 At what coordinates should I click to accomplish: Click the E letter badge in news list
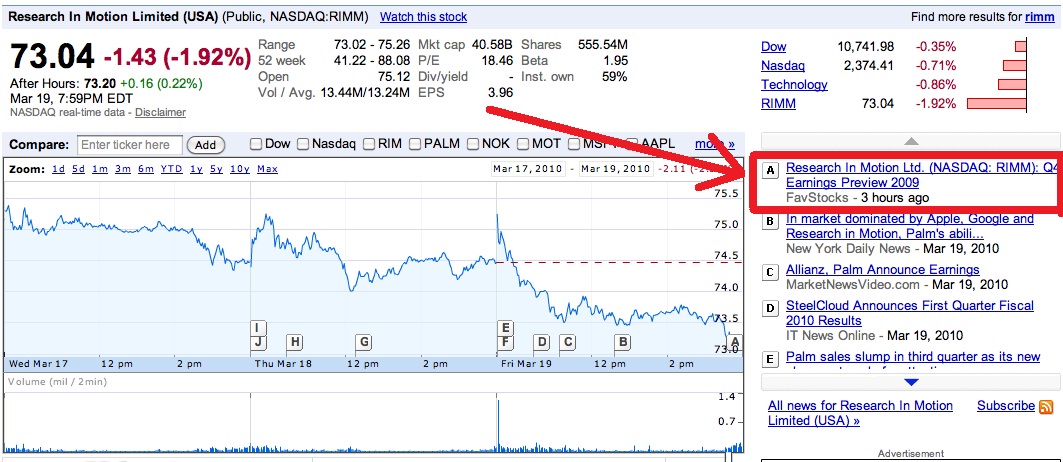click(769, 360)
